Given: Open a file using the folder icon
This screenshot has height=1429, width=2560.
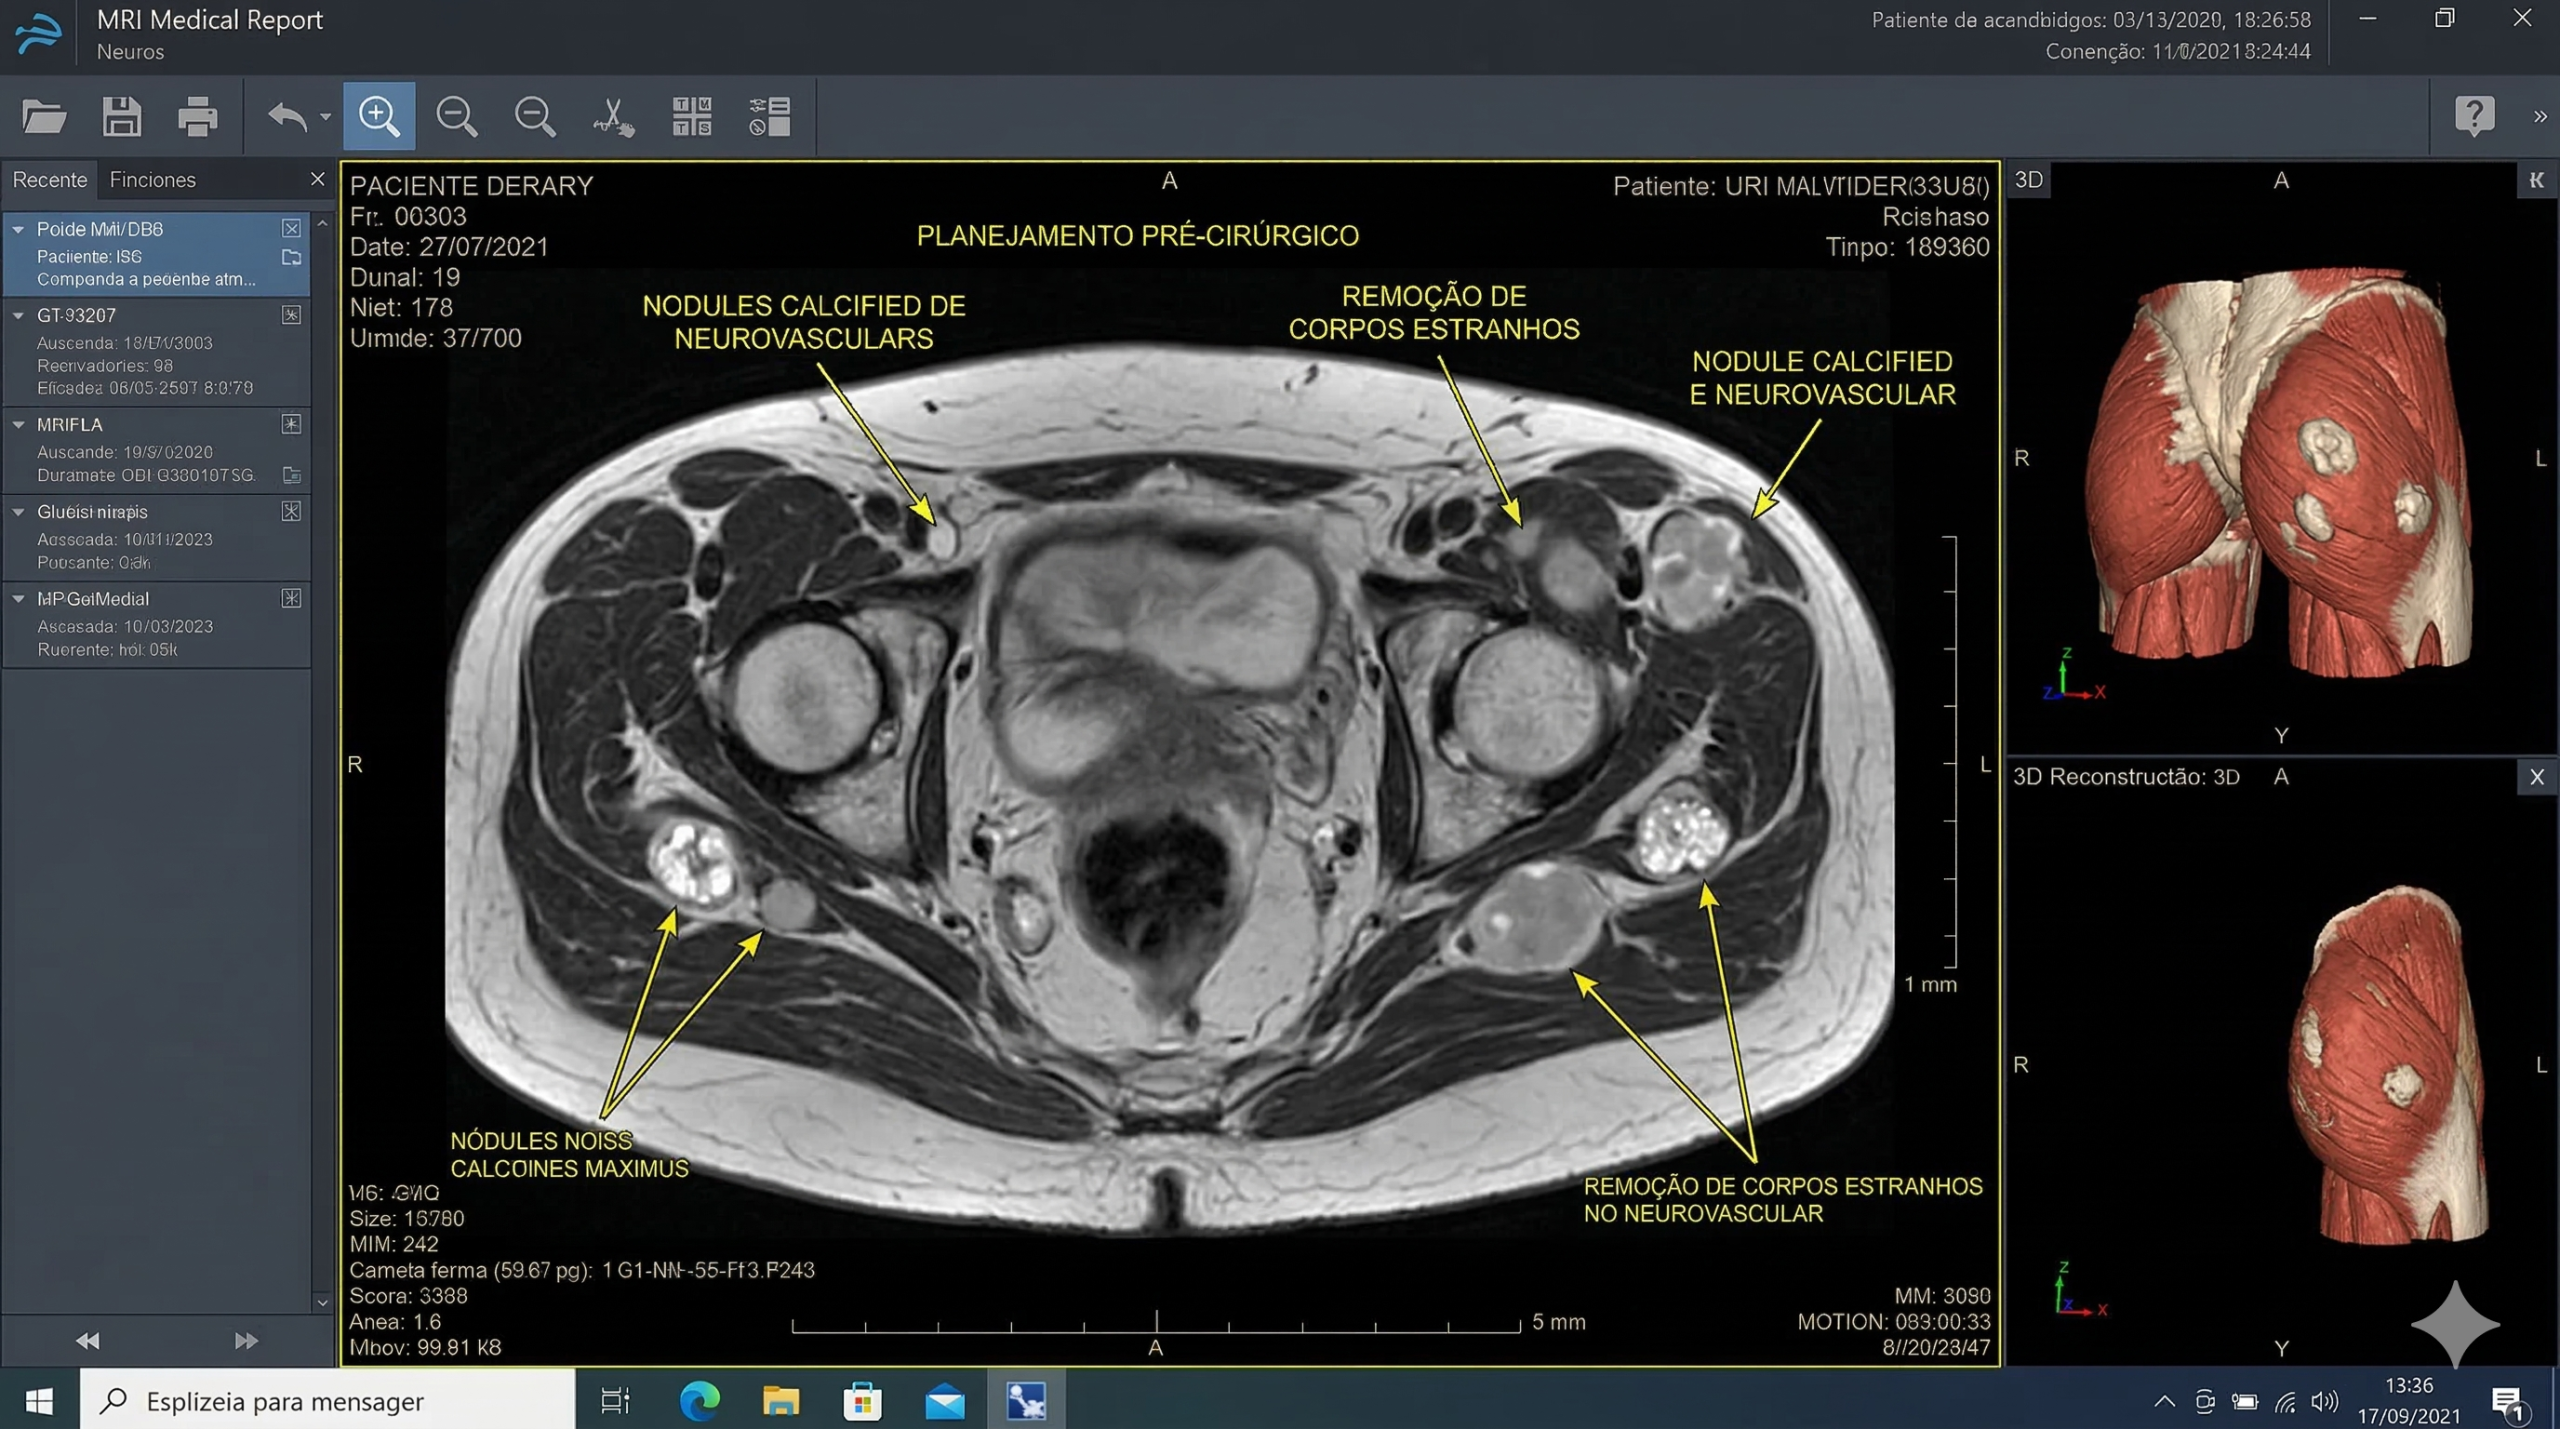Looking at the screenshot, I should coord(45,116).
